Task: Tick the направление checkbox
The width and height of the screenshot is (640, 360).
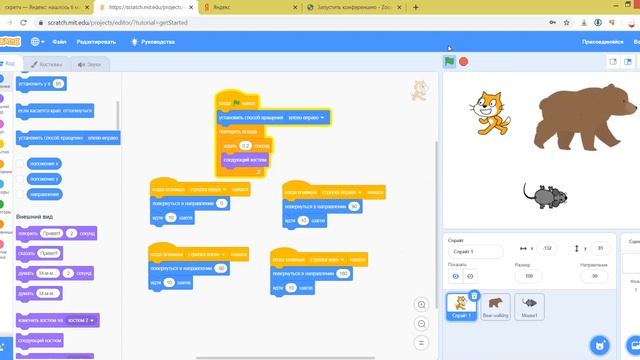Action: coord(20,194)
